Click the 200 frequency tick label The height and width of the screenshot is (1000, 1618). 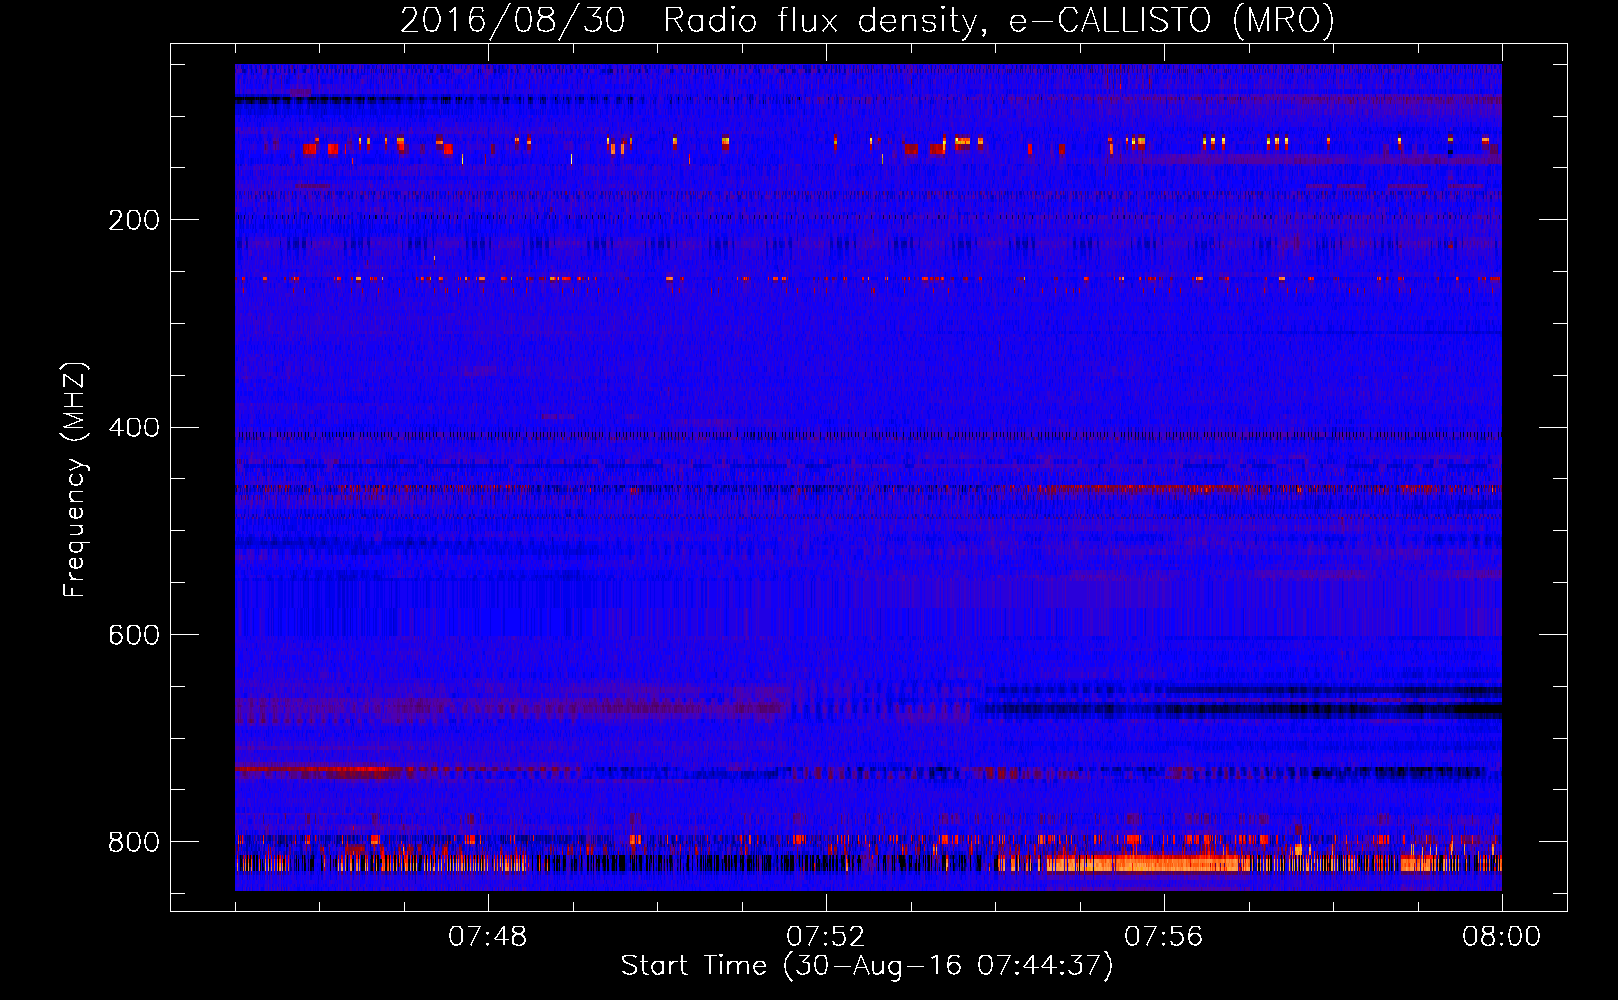pos(134,220)
